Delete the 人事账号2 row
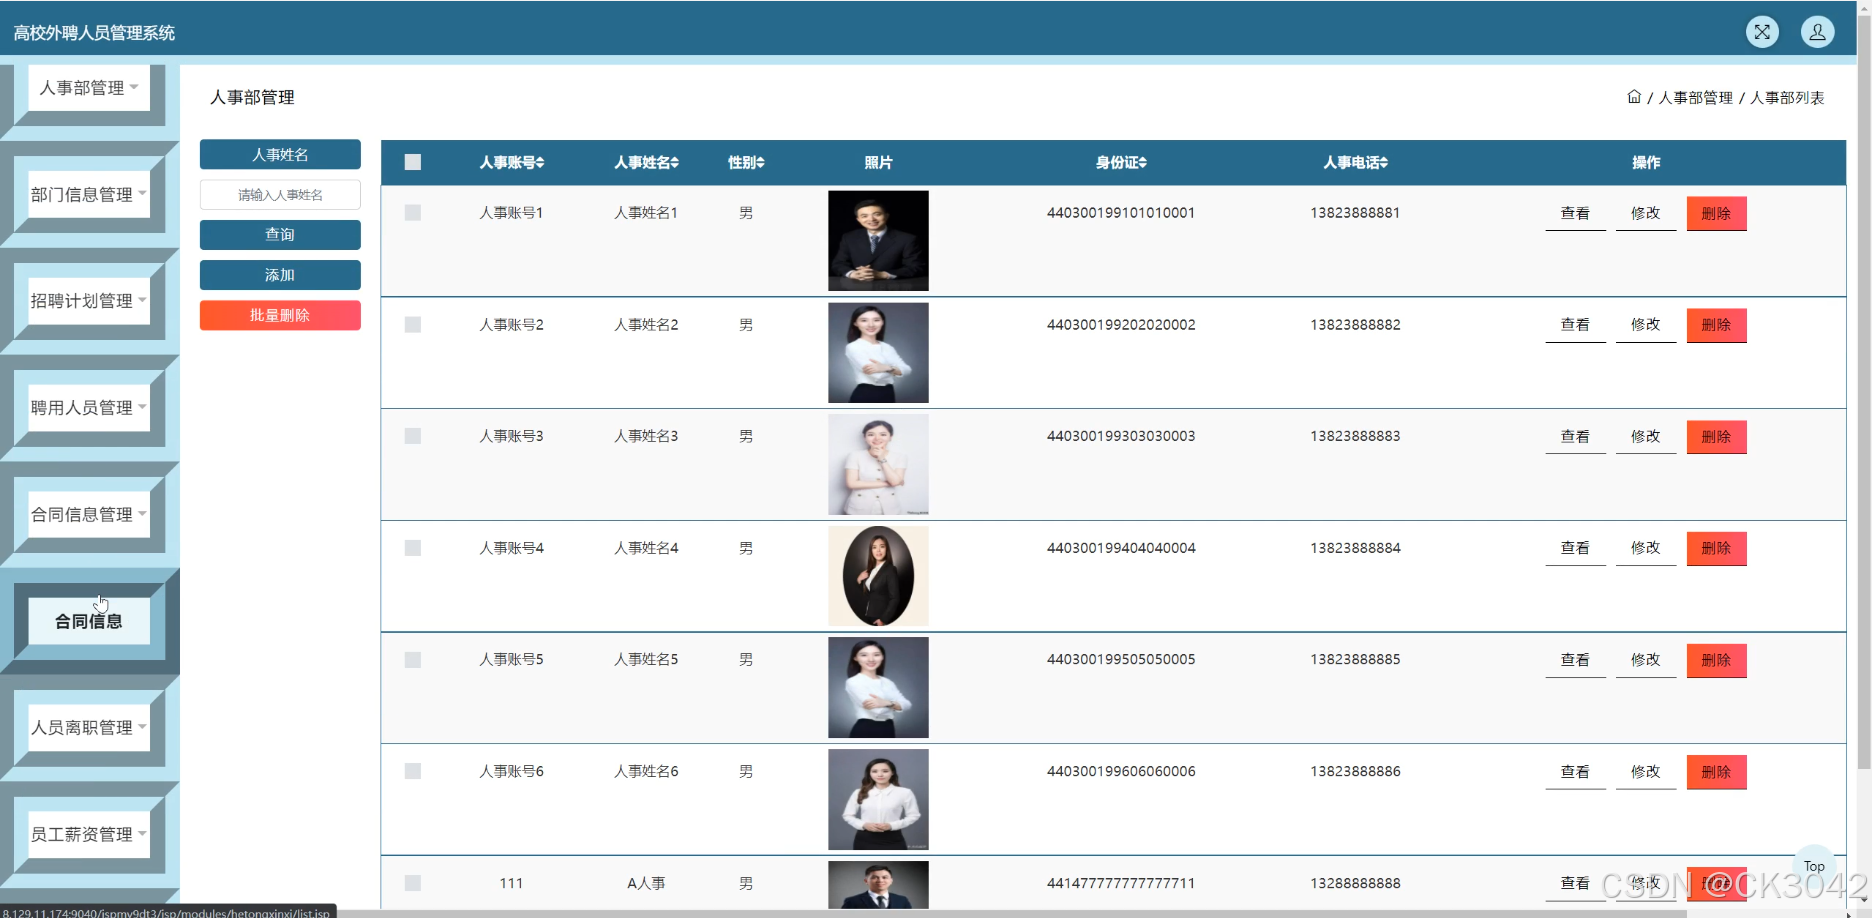 click(1716, 325)
